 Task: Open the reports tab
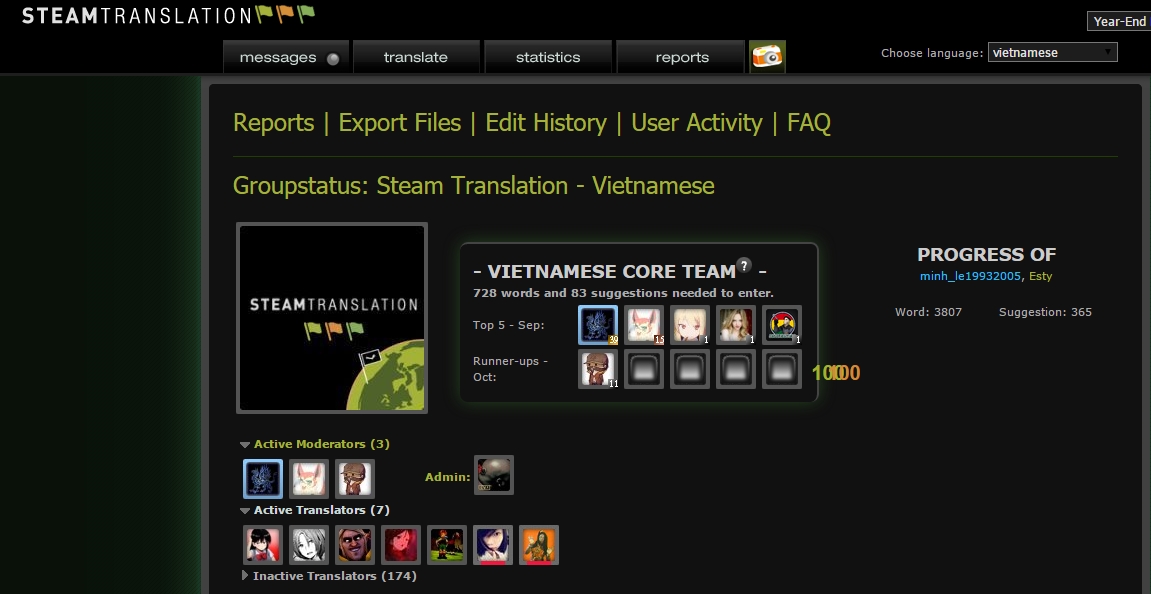tap(682, 57)
